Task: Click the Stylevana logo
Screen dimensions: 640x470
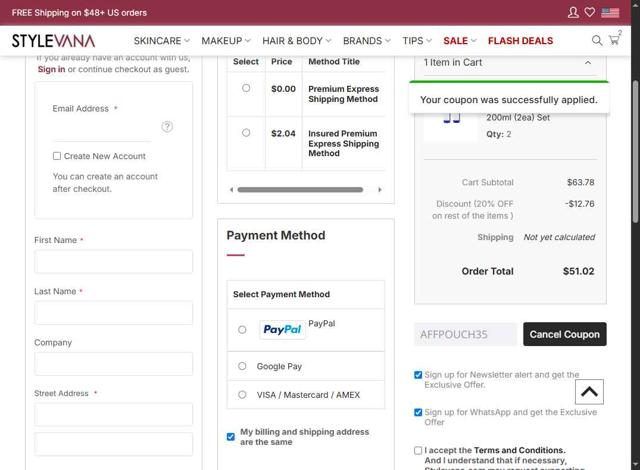Action: coord(53,41)
